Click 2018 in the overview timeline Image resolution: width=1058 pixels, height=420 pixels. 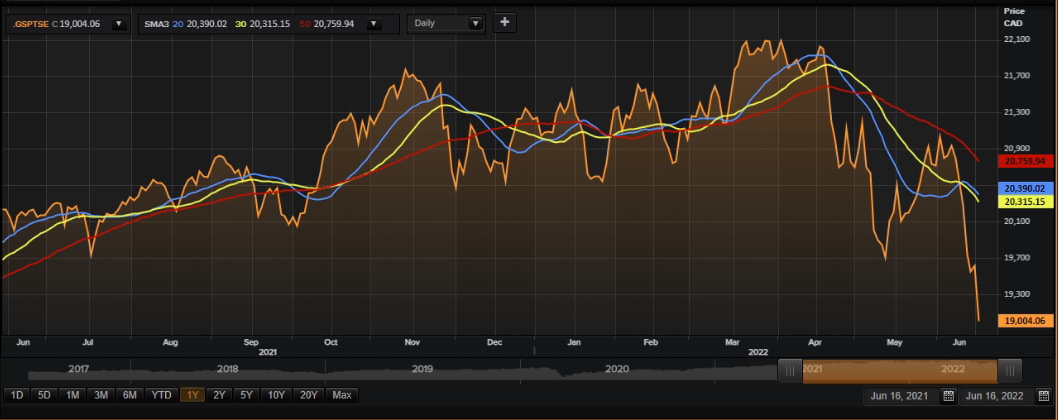228,369
